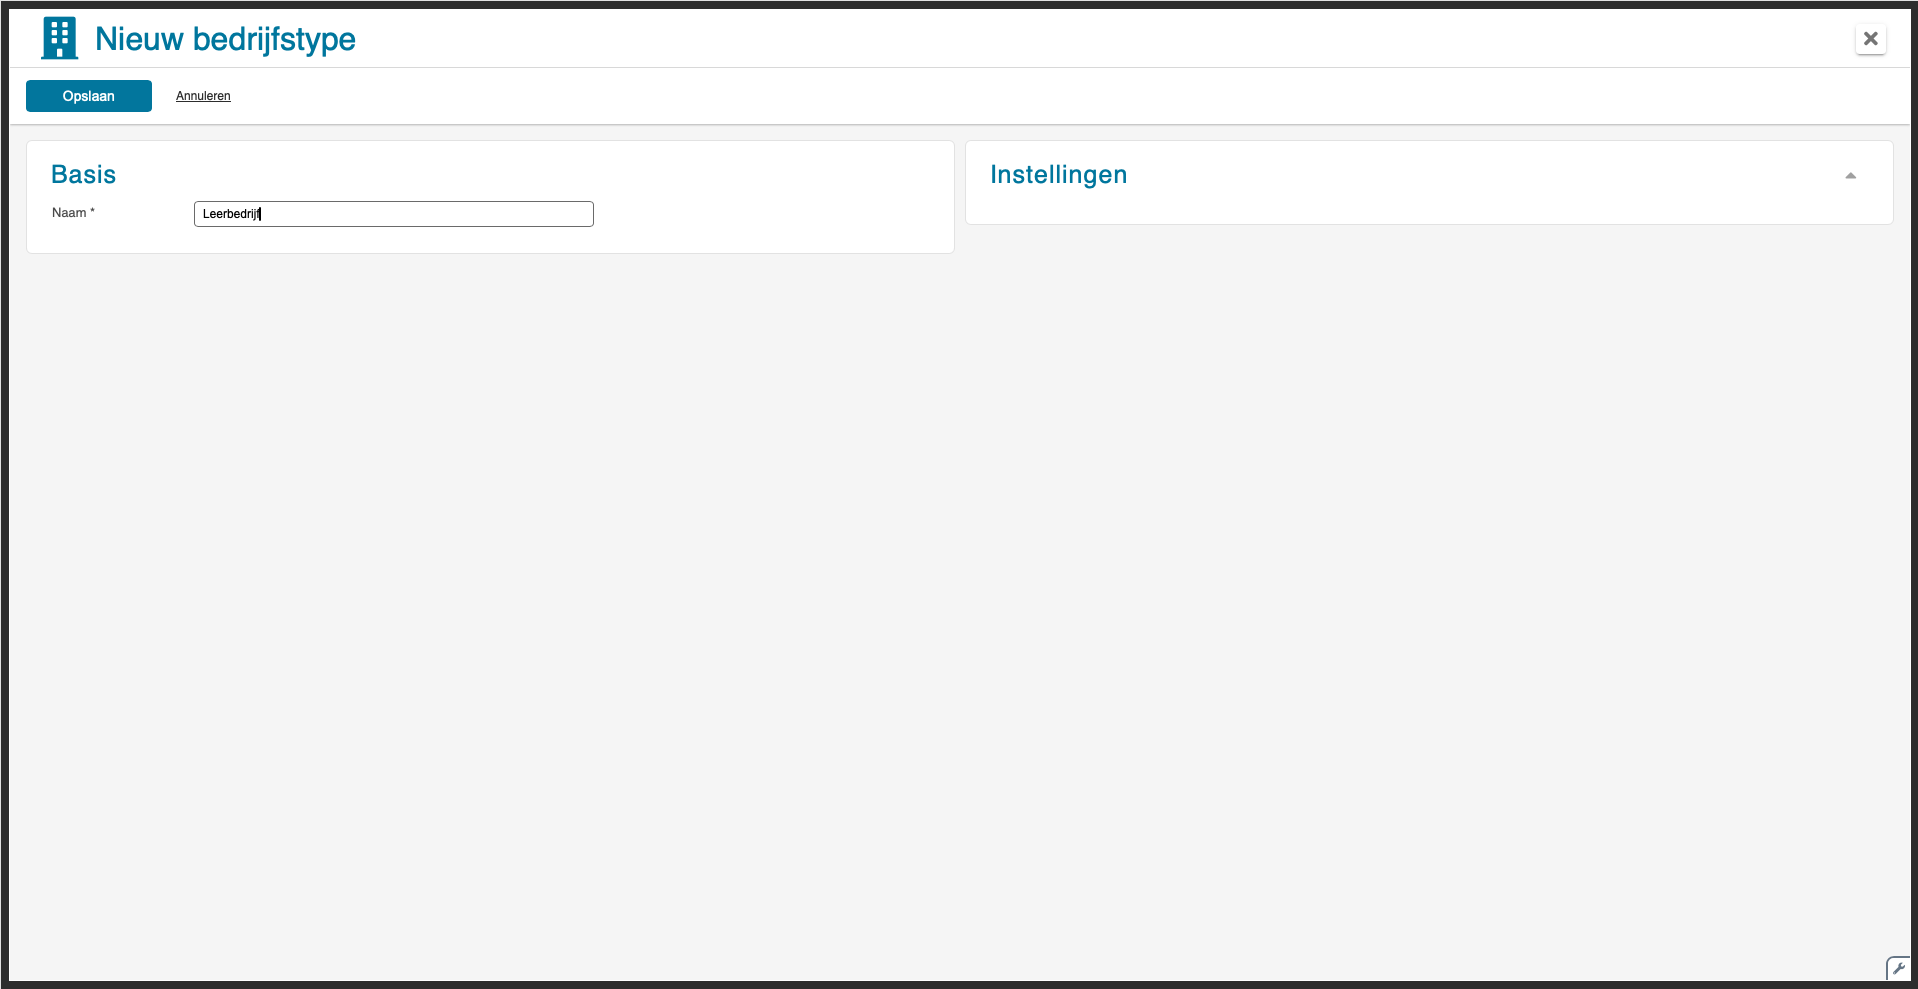Open the wrench tool icon at the bottom corner

(x=1898, y=968)
